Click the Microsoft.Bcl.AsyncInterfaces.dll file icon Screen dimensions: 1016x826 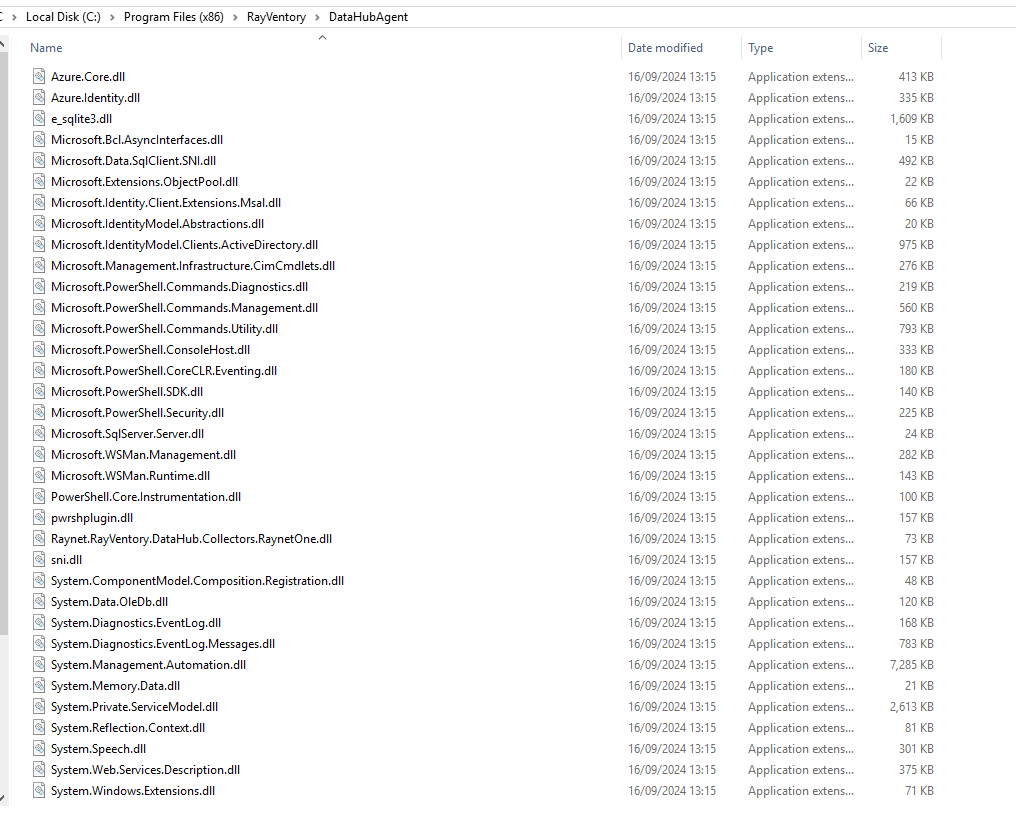click(x=40, y=140)
